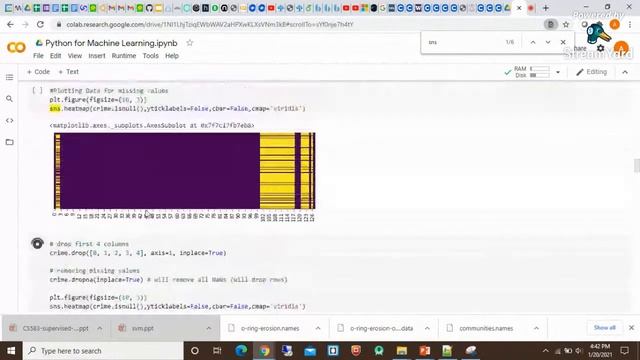Launch Microsoft Edge from taskbar
The image size is (640, 360).
[241, 351]
